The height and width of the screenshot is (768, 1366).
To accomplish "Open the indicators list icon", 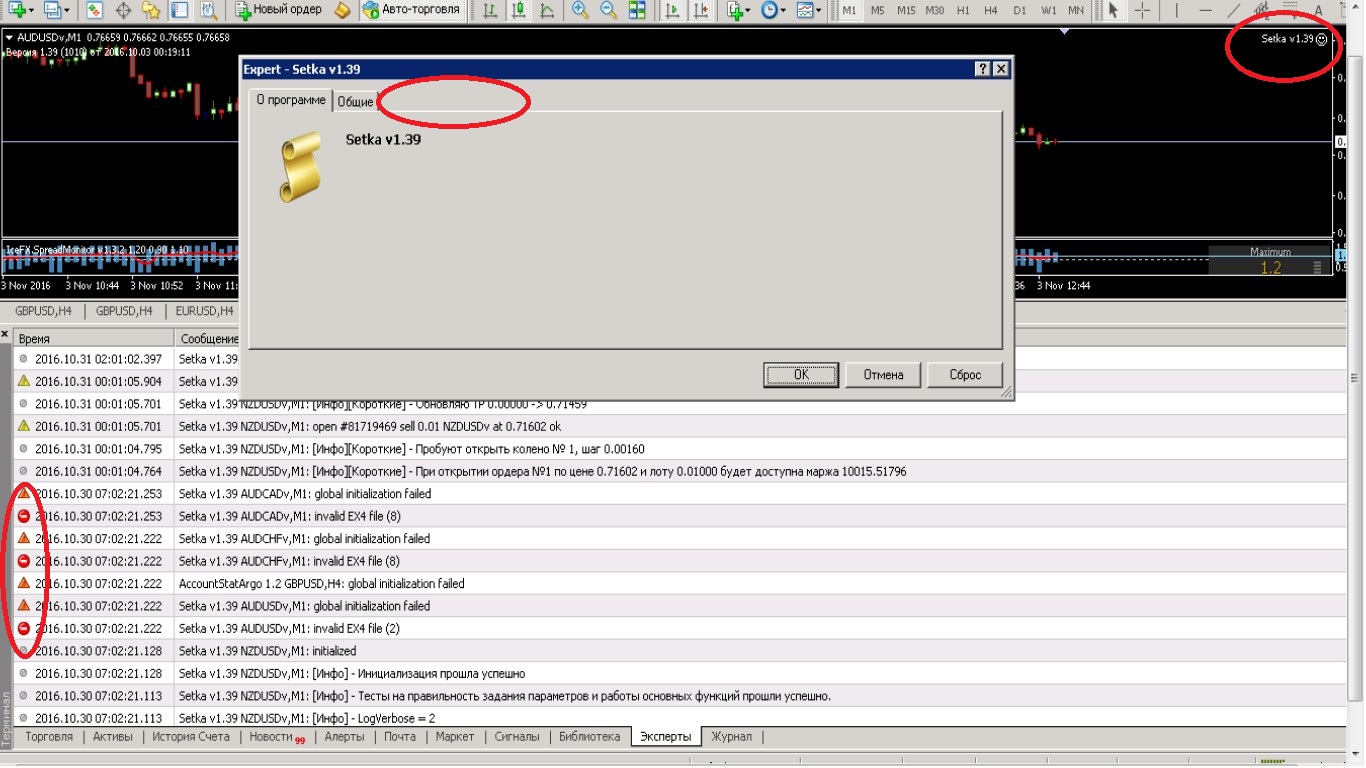I will tap(735, 10).
